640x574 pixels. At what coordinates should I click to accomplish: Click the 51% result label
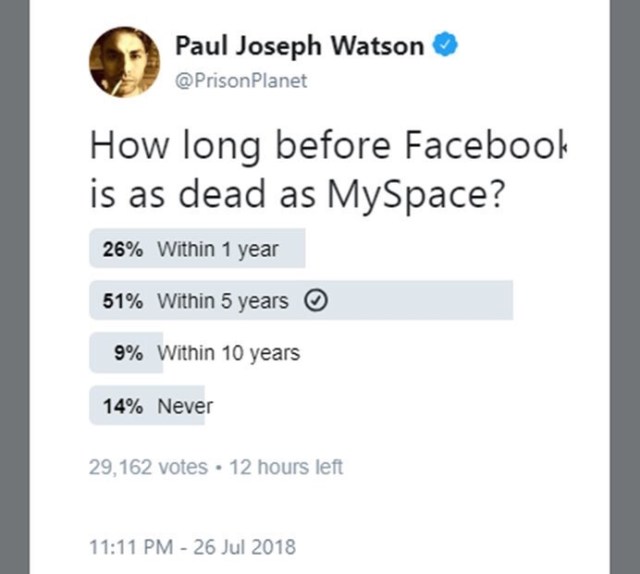point(123,301)
